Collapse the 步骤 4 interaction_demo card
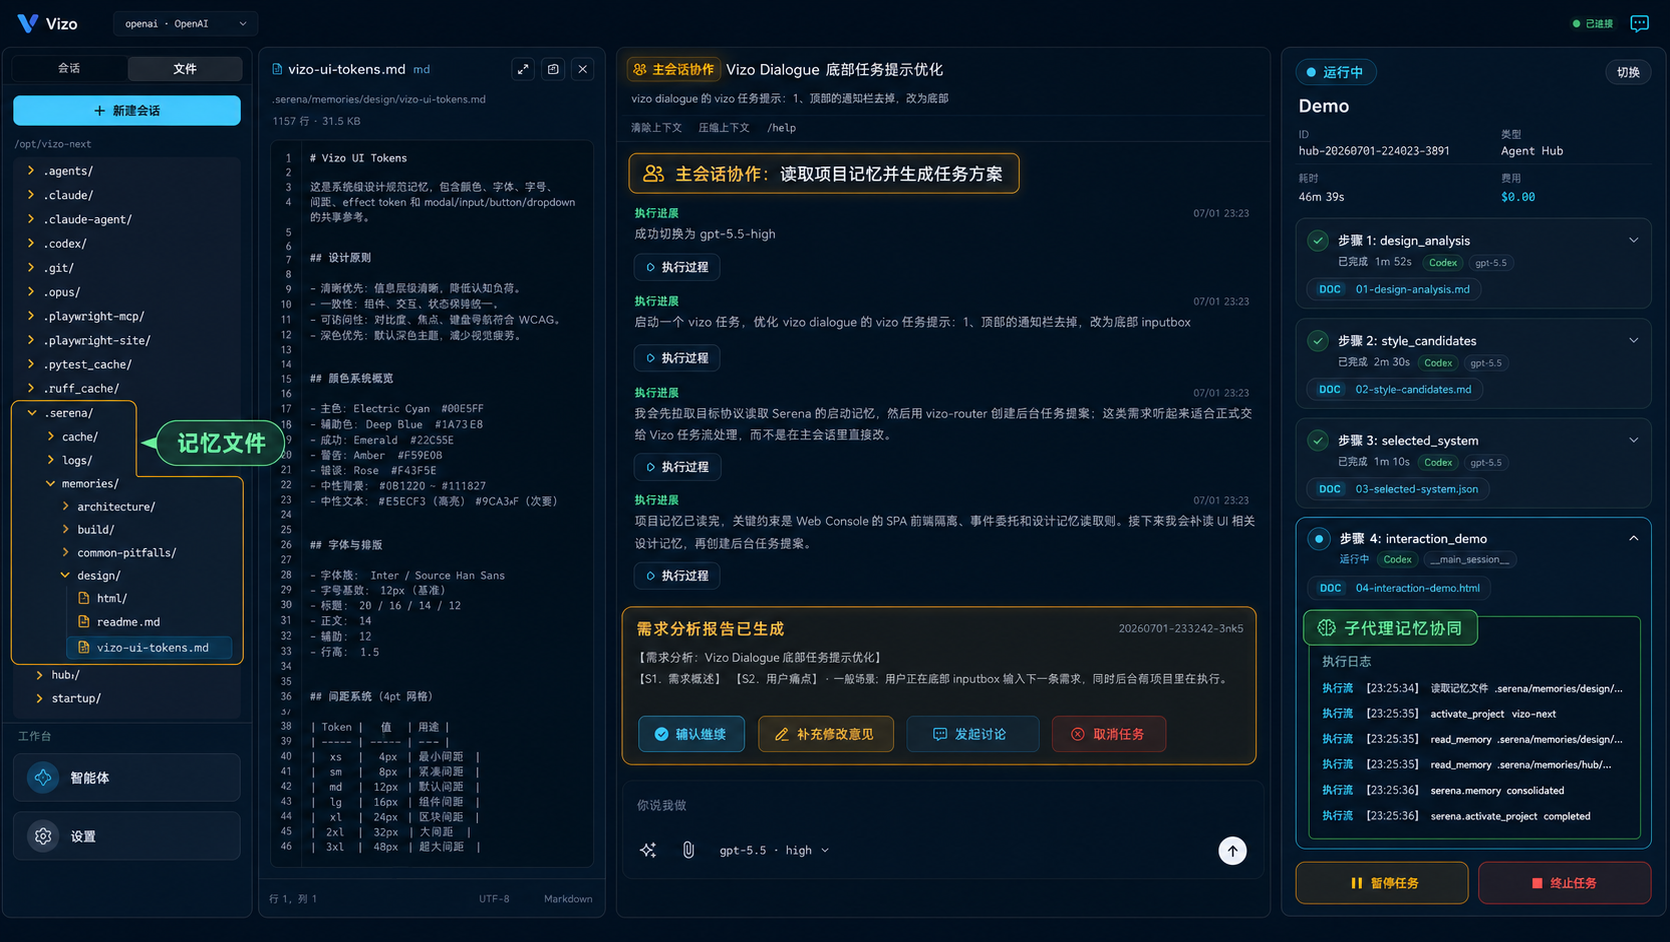 click(1633, 538)
